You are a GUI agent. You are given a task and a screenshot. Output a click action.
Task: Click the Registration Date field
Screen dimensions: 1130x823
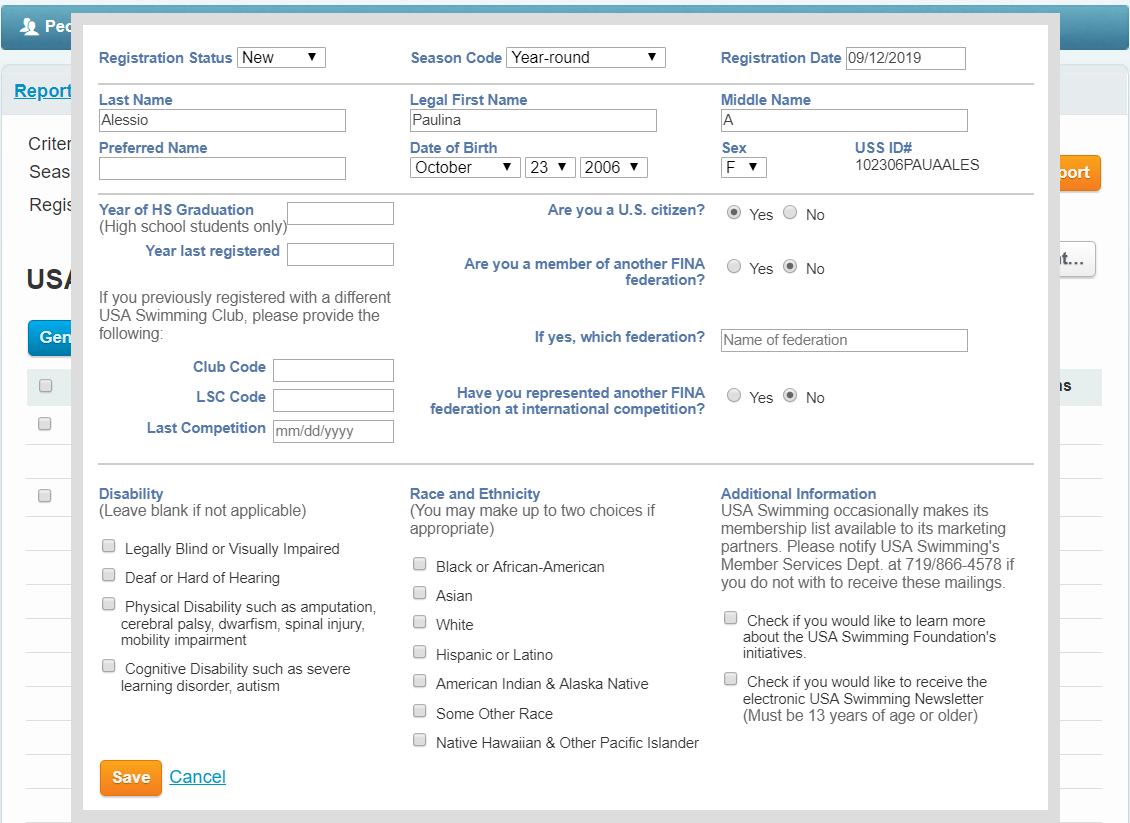[906, 58]
